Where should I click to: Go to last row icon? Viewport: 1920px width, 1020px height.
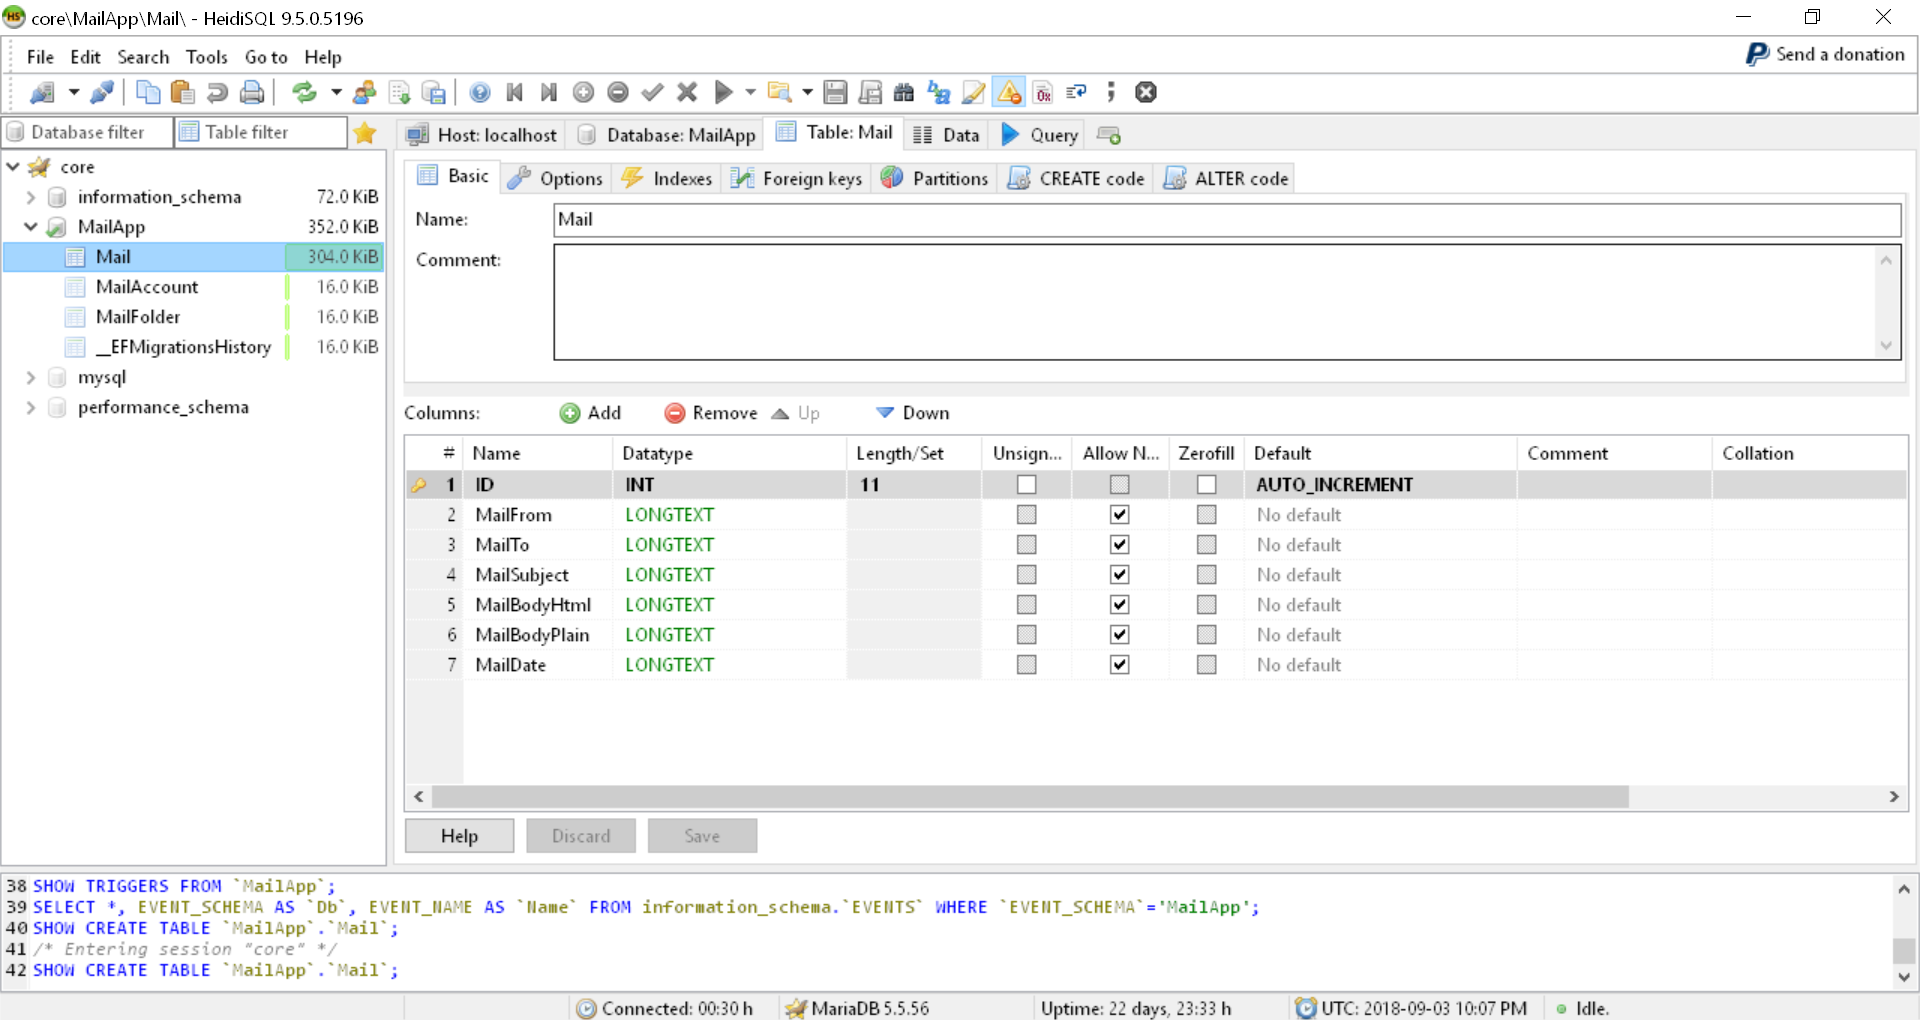coord(548,93)
